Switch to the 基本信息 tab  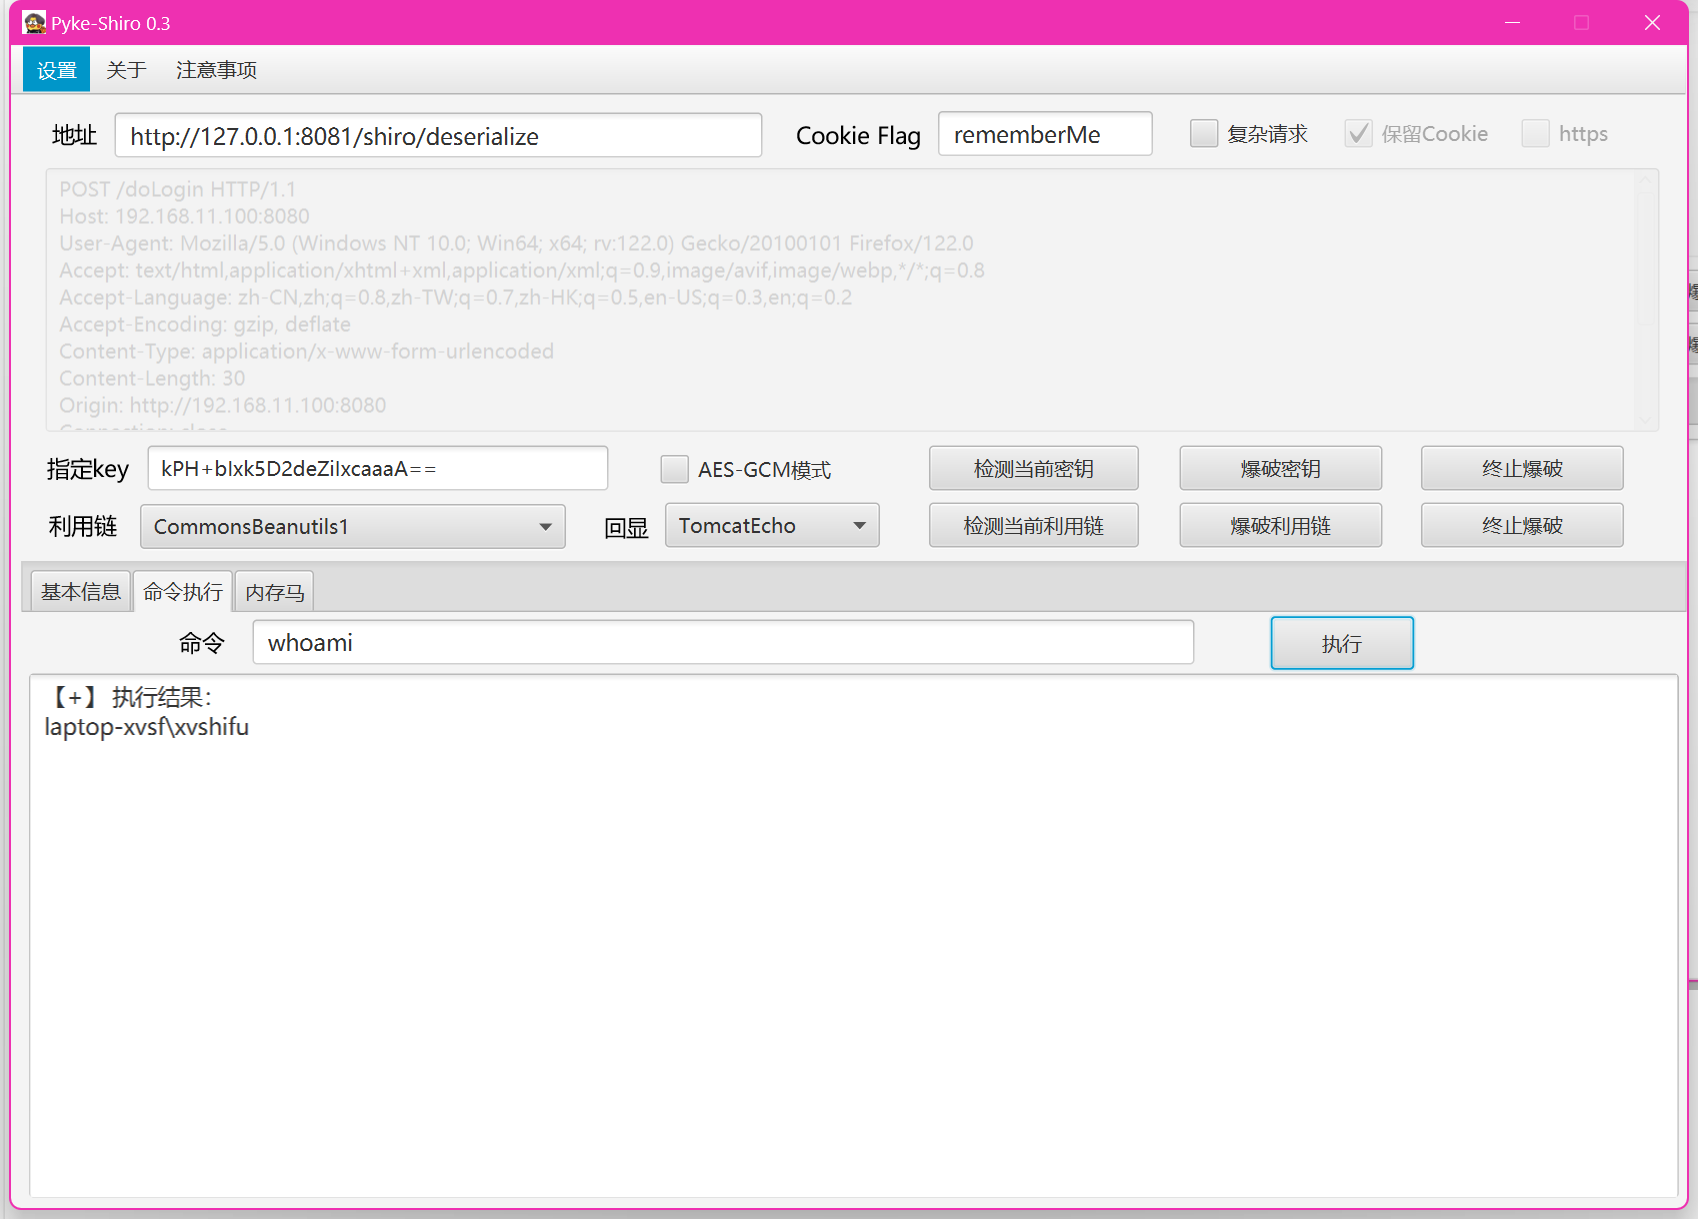click(x=81, y=592)
